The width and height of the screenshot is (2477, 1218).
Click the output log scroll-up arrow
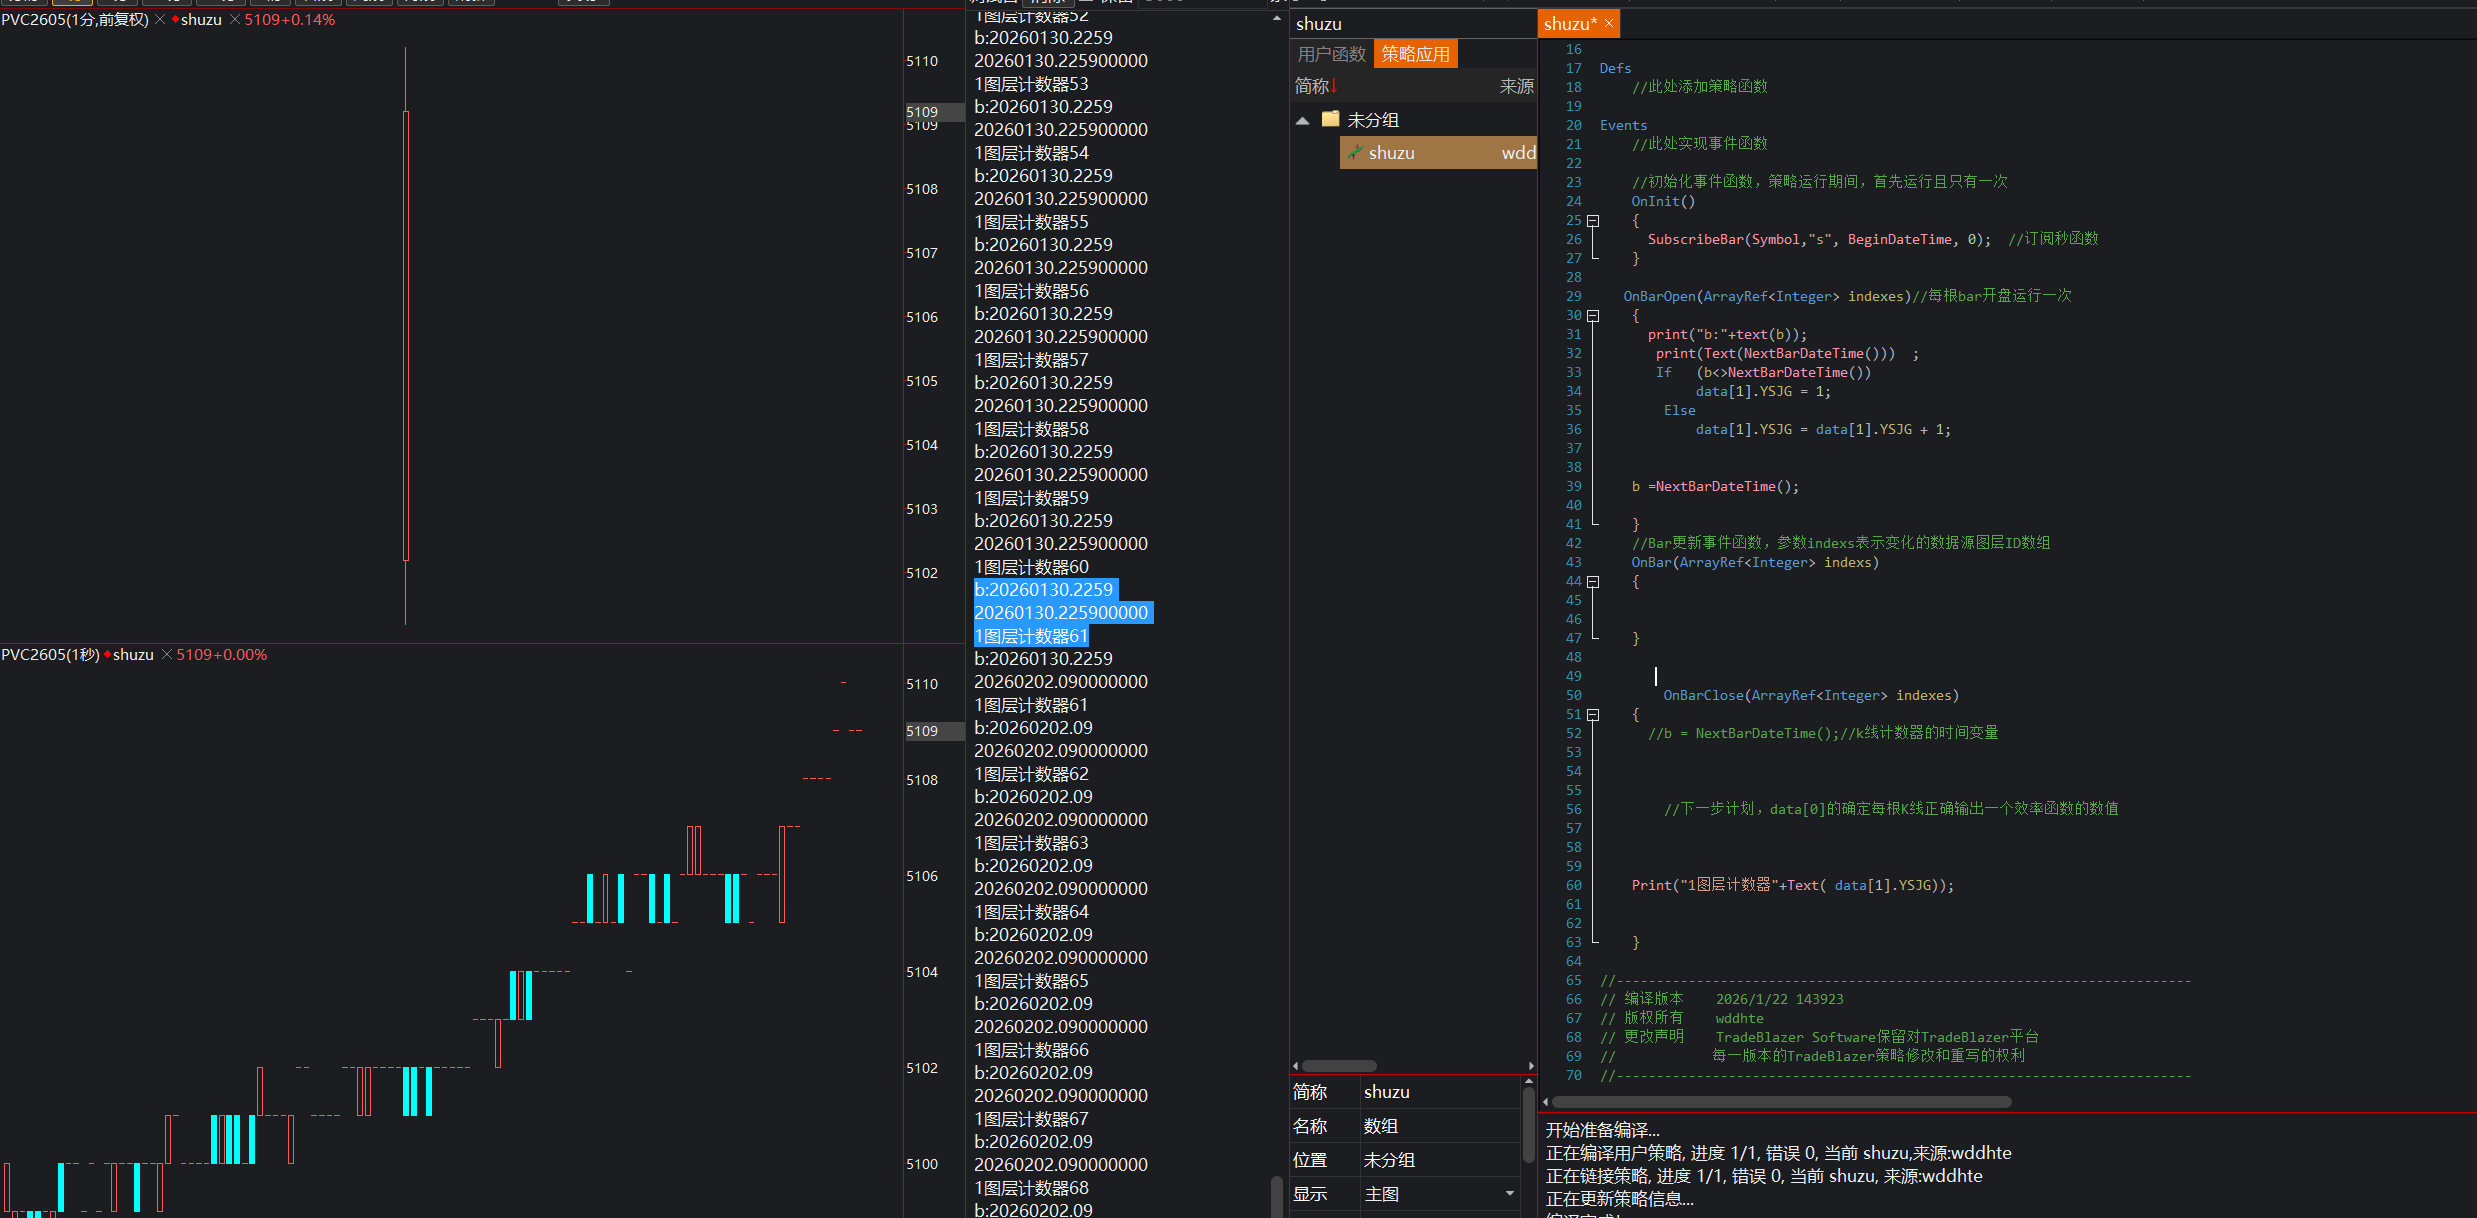click(1276, 18)
